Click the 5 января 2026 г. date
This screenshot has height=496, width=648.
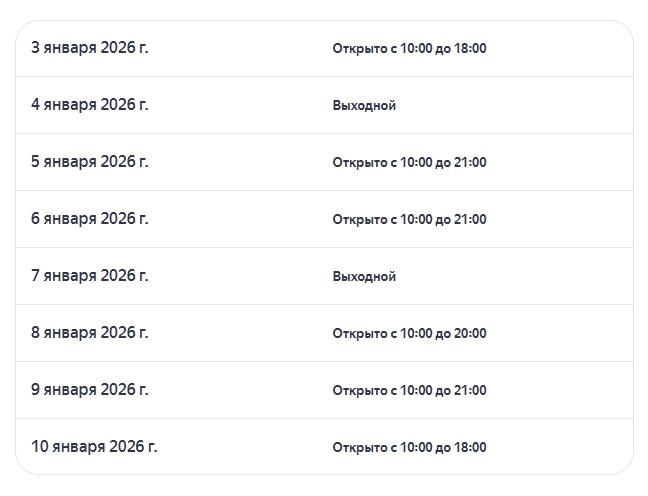click(89, 161)
